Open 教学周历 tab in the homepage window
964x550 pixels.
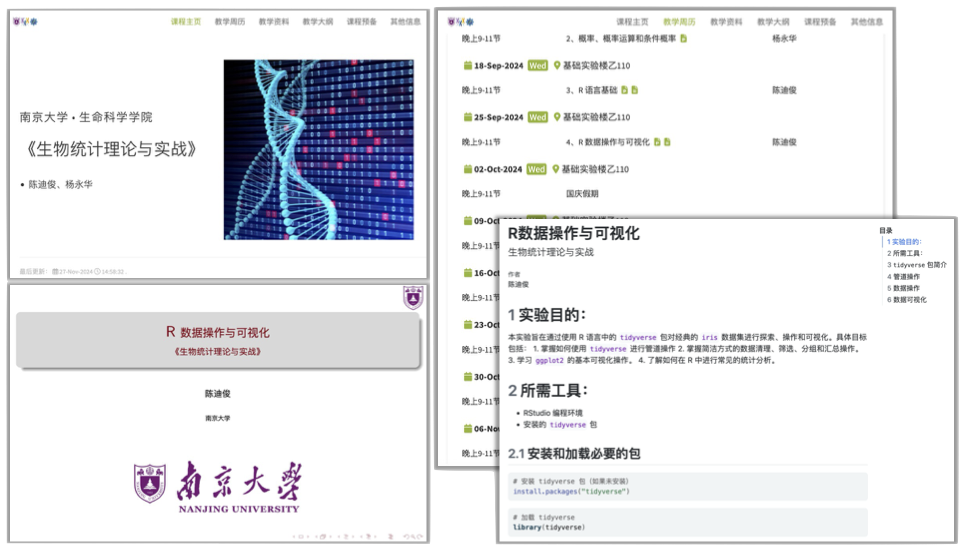click(x=229, y=21)
